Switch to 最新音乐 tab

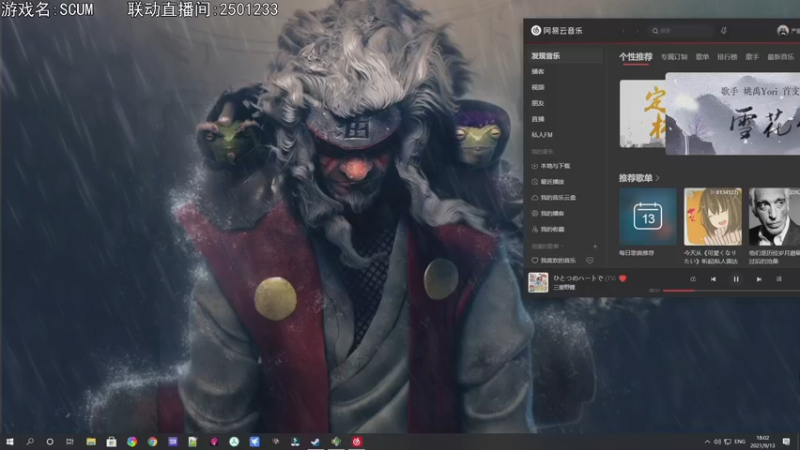pyautogui.click(x=781, y=57)
